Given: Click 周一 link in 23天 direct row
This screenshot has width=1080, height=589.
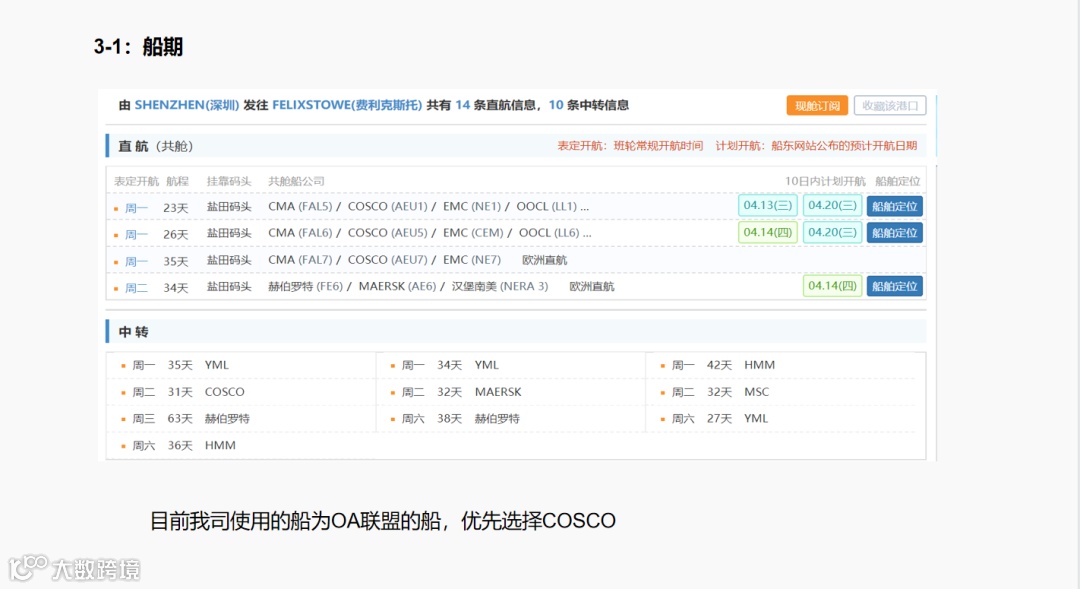Looking at the screenshot, I should tap(136, 207).
